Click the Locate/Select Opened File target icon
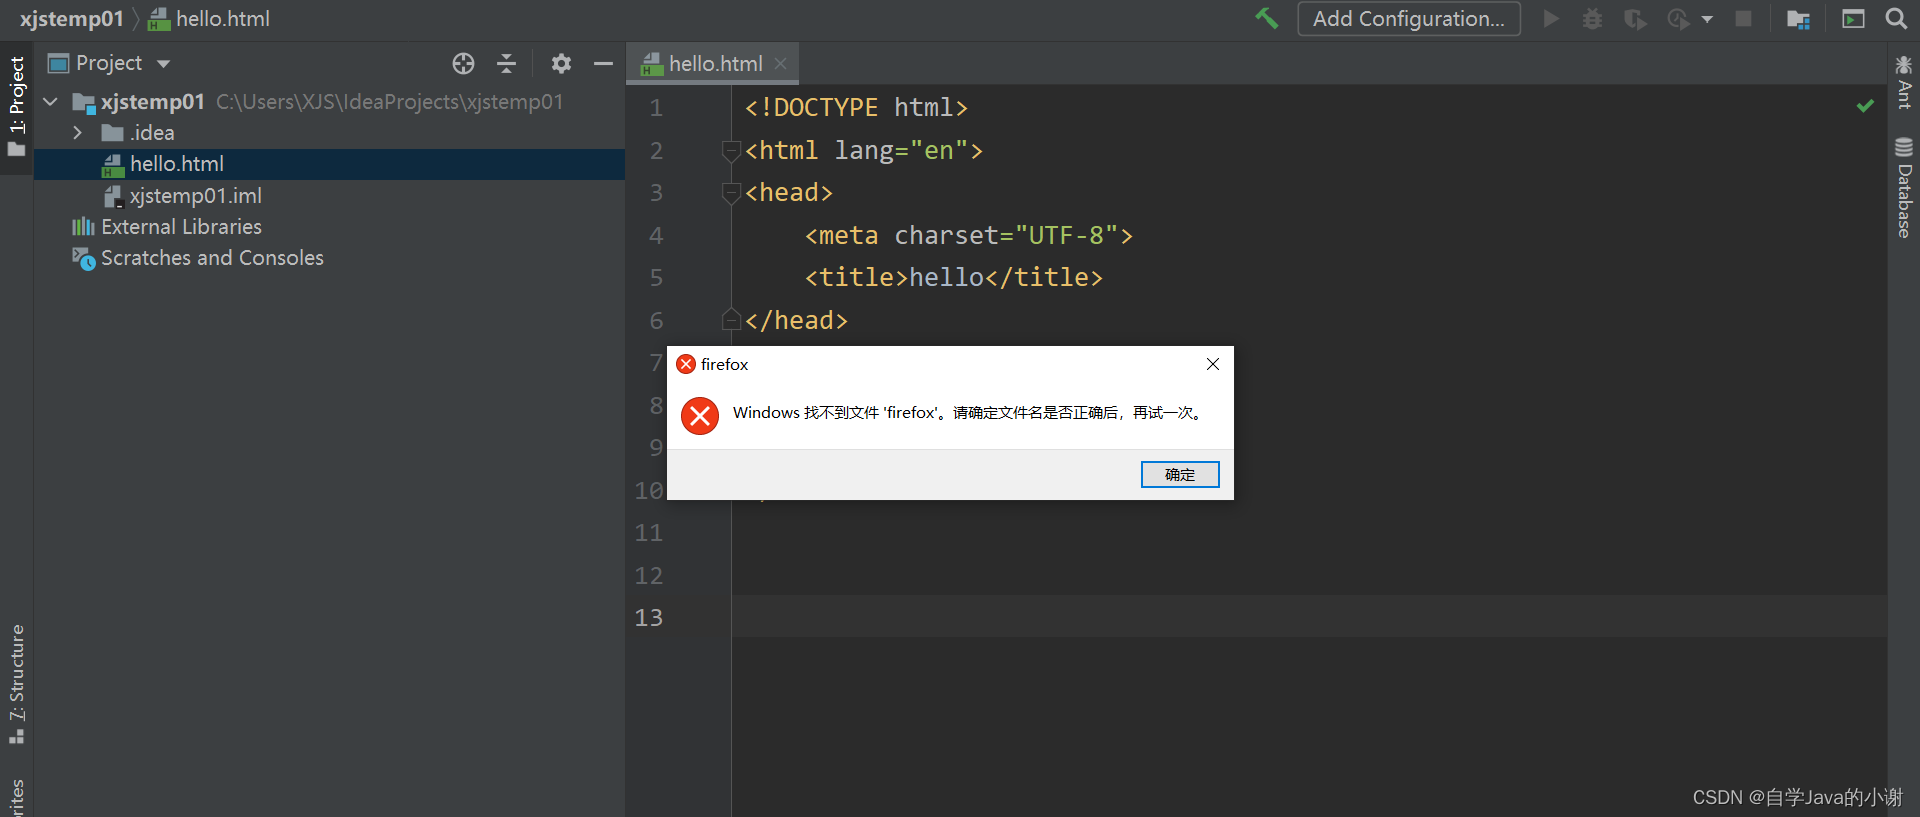The height and width of the screenshot is (817, 1920). (463, 64)
